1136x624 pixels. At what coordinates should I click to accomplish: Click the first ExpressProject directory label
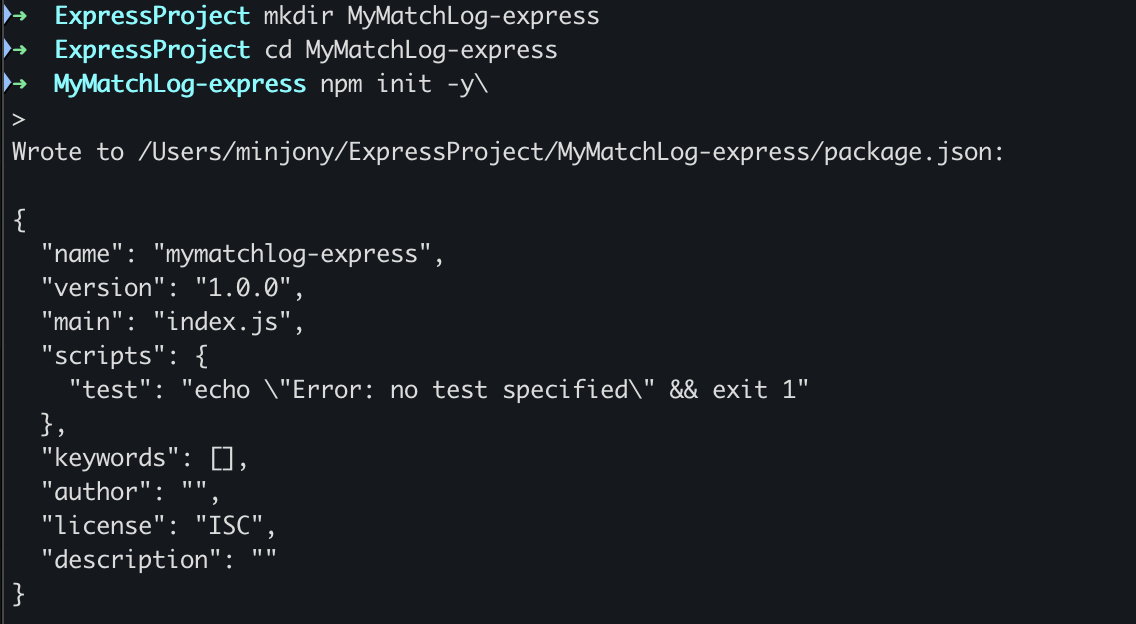(x=152, y=16)
